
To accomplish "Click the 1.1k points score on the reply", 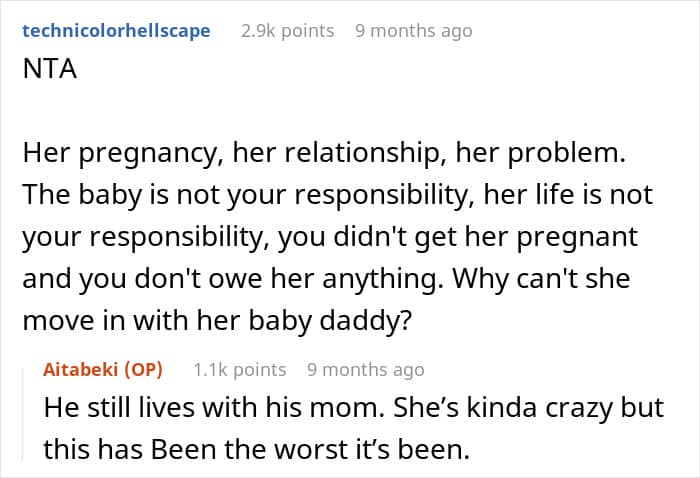I will [x=240, y=370].
